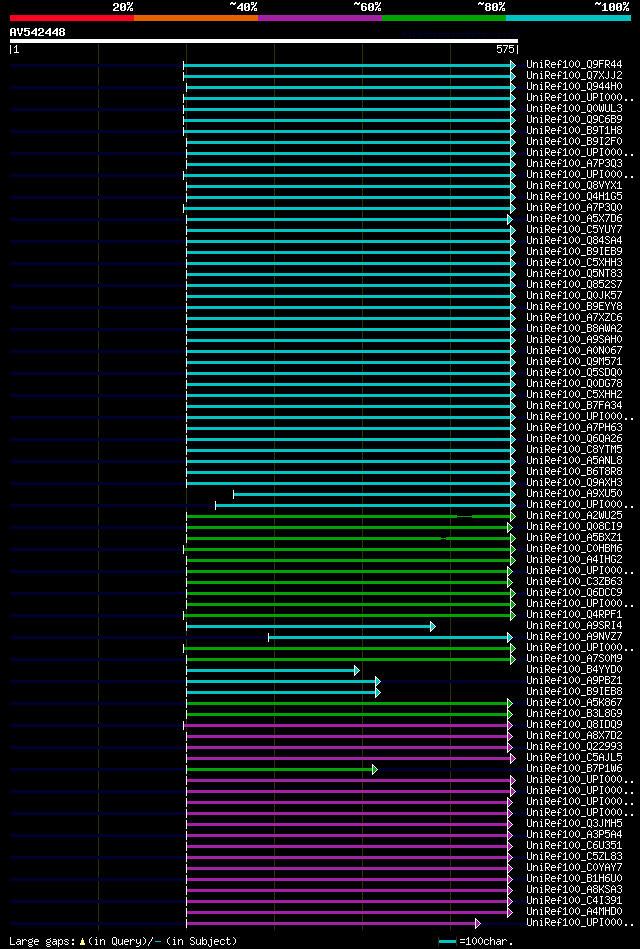Select the UniRef100_B9EYY8 label
Screen dimensions: 640x949
click(x=574, y=307)
